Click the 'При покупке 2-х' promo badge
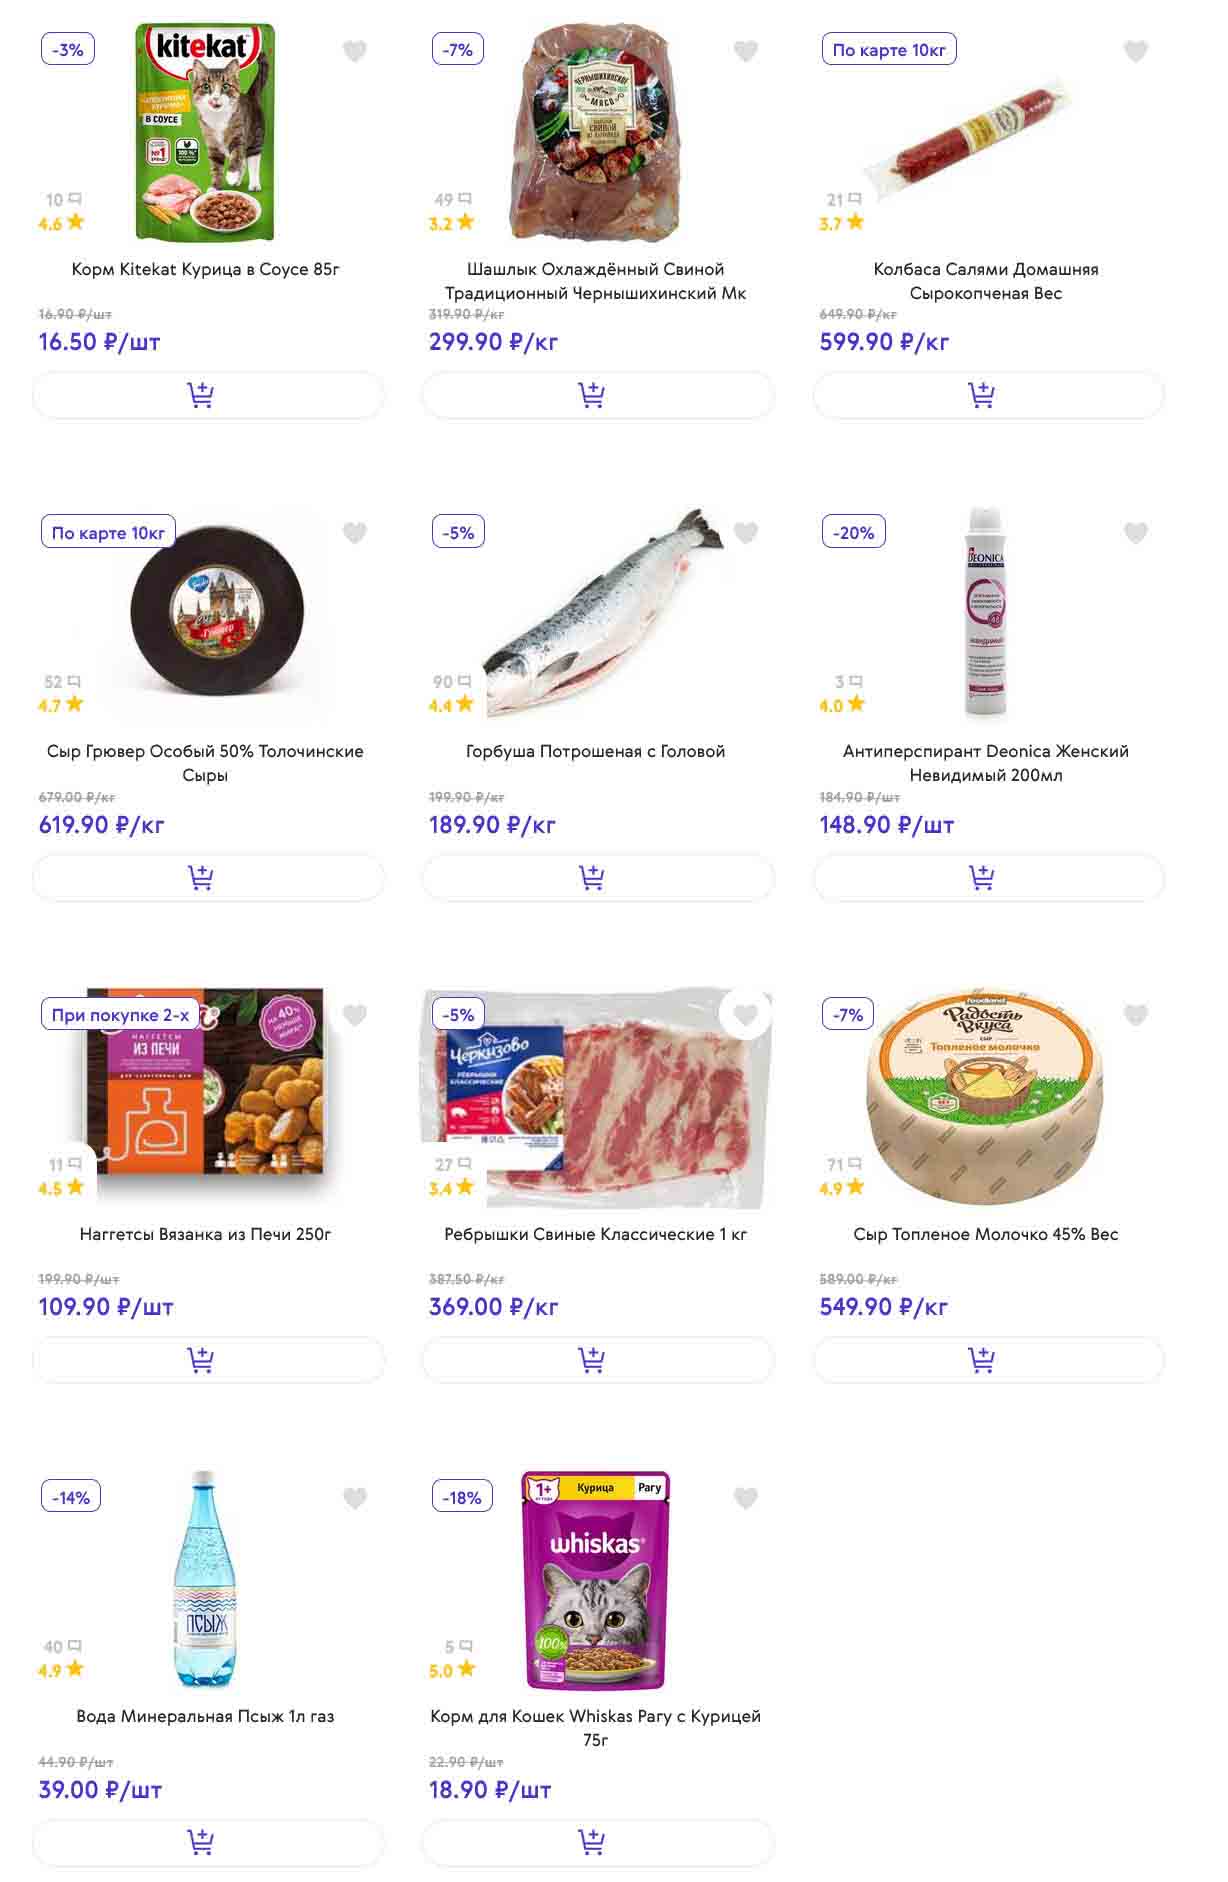Viewport: 1228px width, 1882px height. pyautogui.click(x=120, y=1015)
